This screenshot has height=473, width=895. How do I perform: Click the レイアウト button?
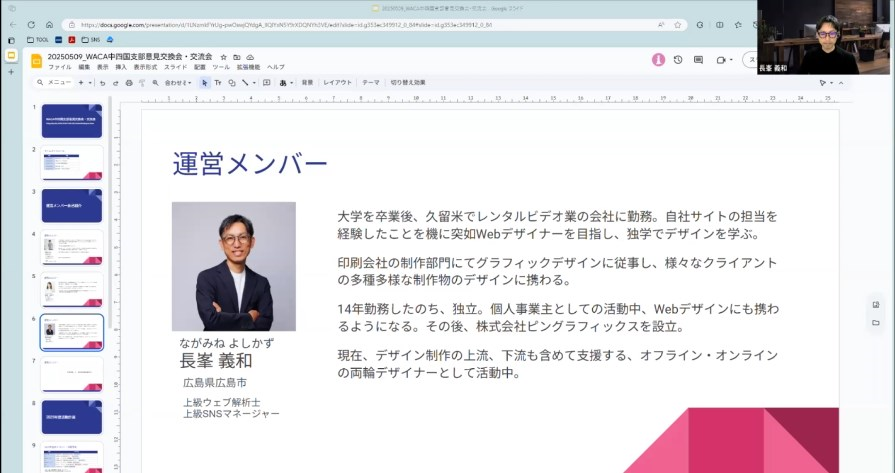coord(337,83)
